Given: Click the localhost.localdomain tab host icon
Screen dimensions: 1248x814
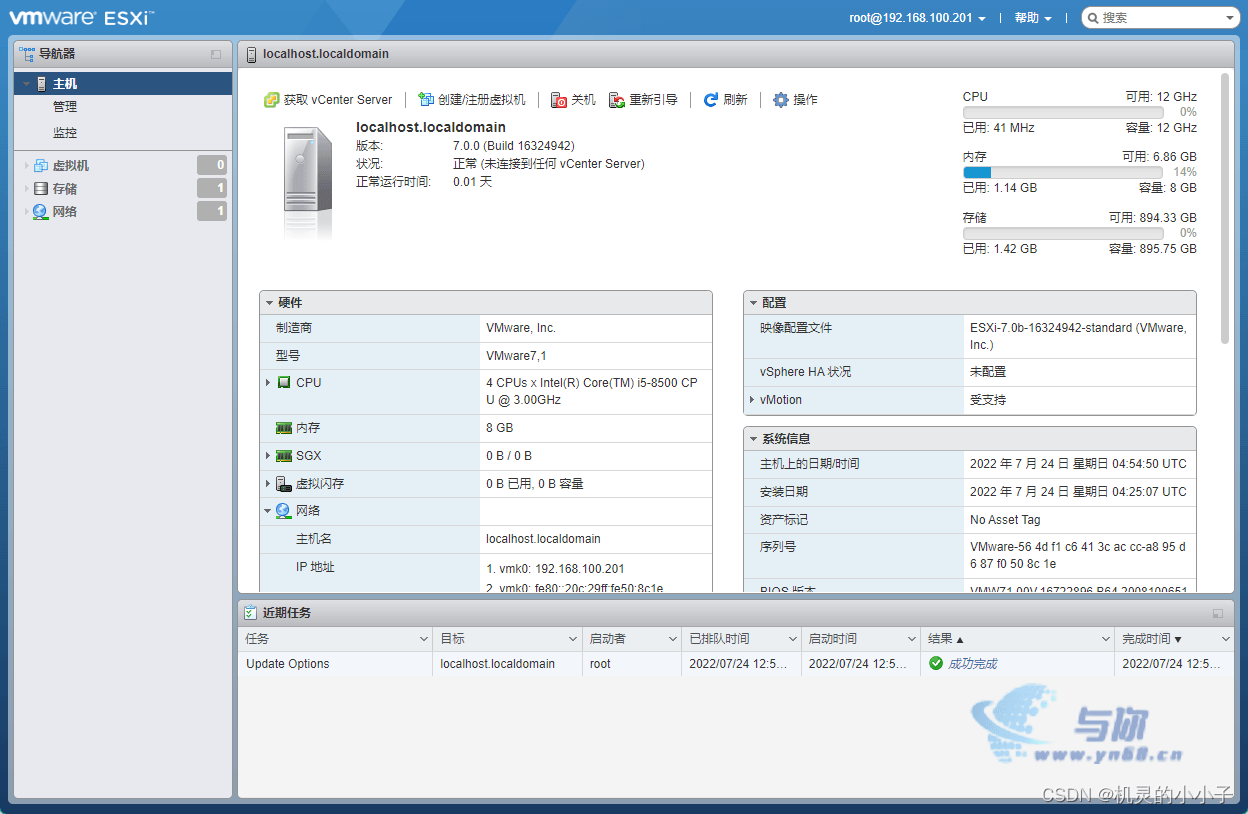Looking at the screenshot, I should 251,54.
